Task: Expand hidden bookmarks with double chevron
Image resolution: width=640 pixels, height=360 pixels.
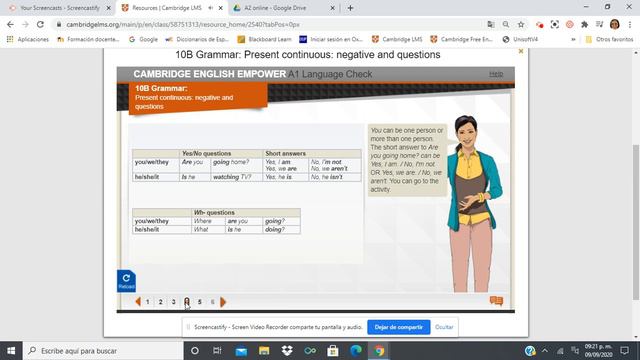Action: pos(573,39)
